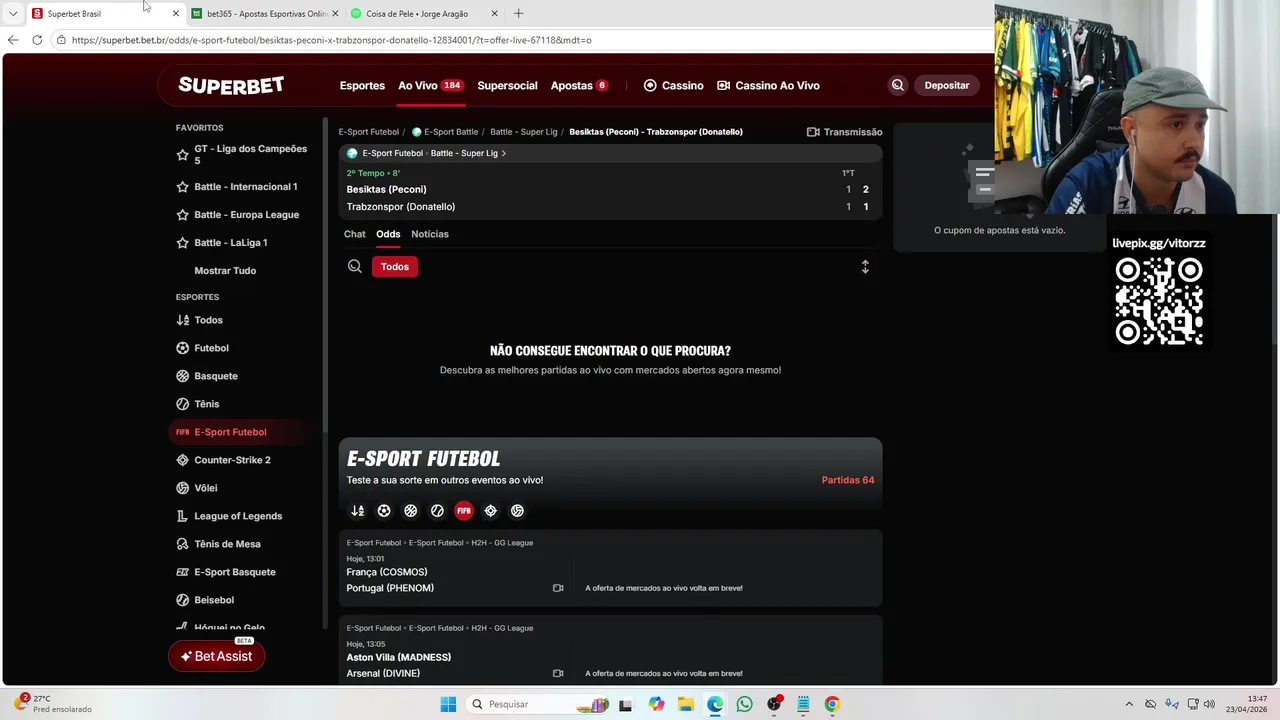Expand Battle - Super Lig league chevron
The width and height of the screenshot is (1280, 720).
(x=504, y=154)
